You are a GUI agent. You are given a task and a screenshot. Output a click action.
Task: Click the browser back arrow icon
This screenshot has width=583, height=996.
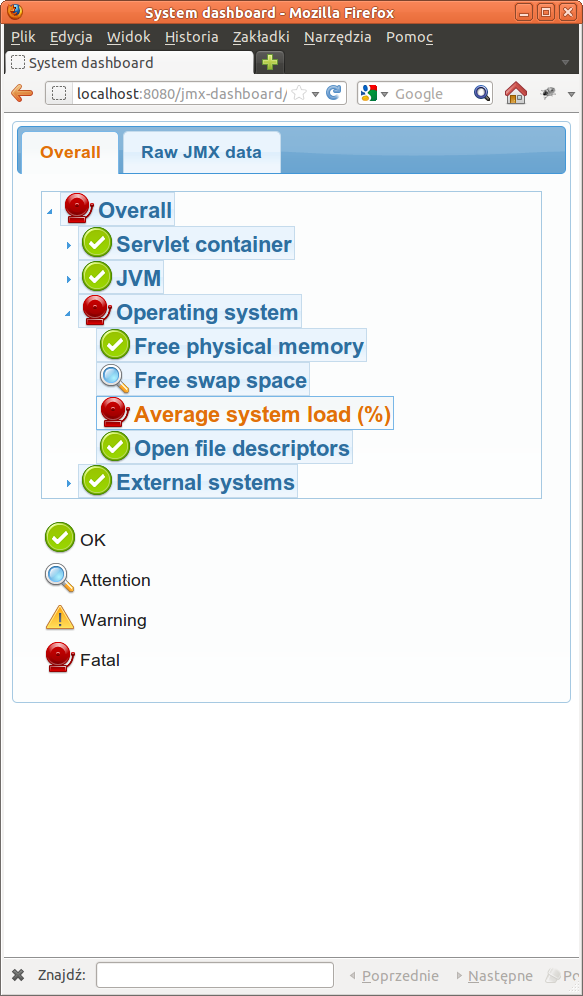(x=22, y=94)
